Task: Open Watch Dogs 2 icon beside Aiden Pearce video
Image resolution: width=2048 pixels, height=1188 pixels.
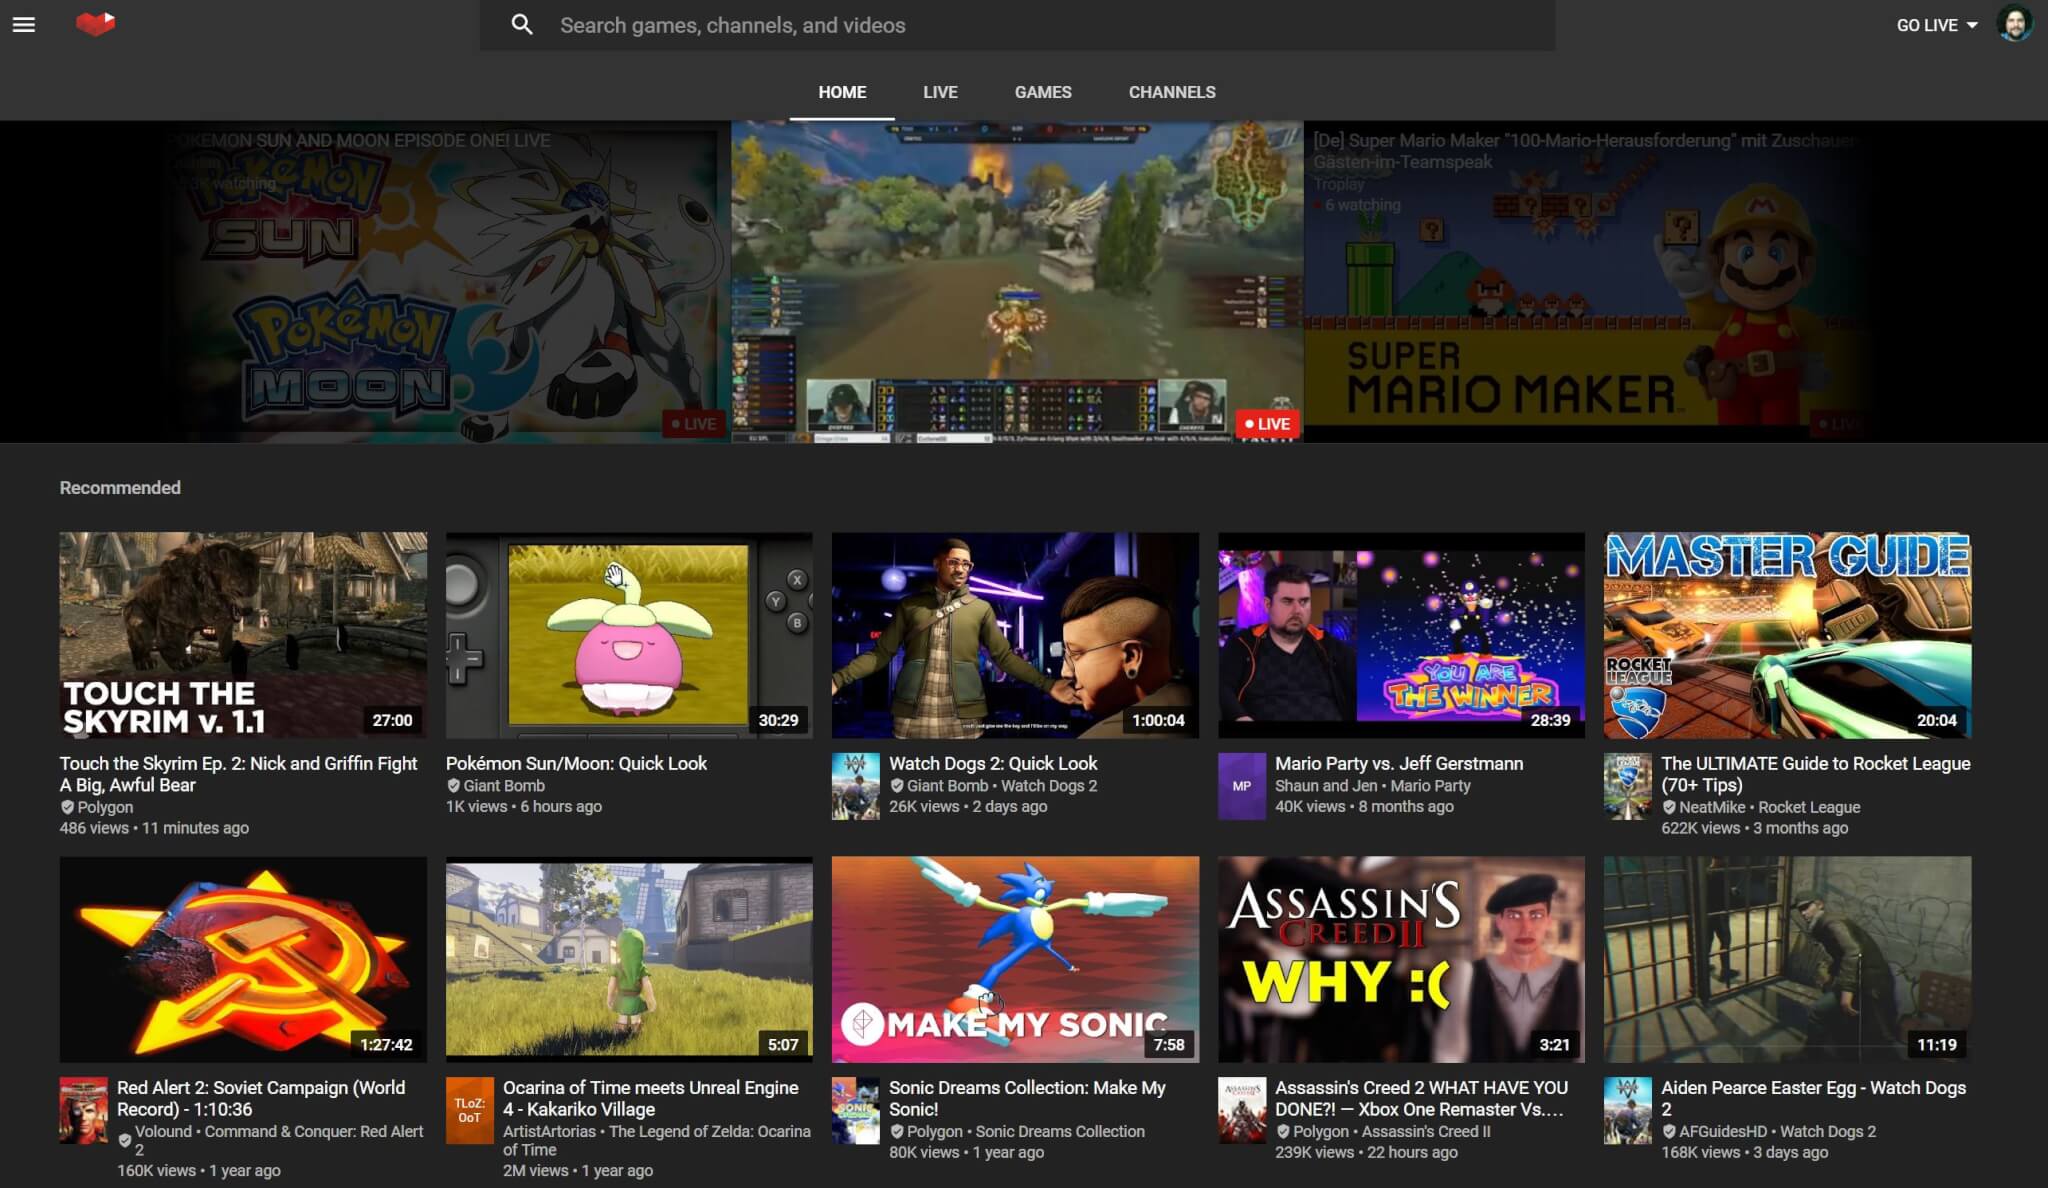Action: point(1628,1110)
